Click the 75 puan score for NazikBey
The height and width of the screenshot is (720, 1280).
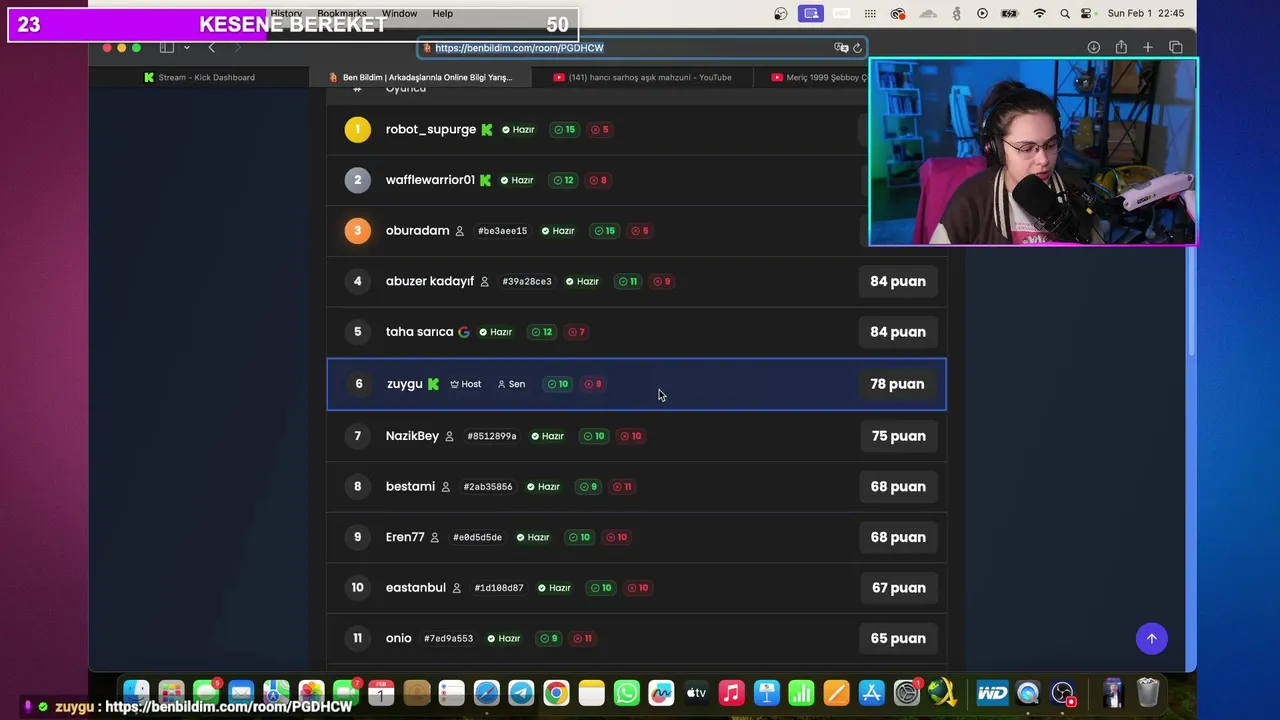click(898, 436)
